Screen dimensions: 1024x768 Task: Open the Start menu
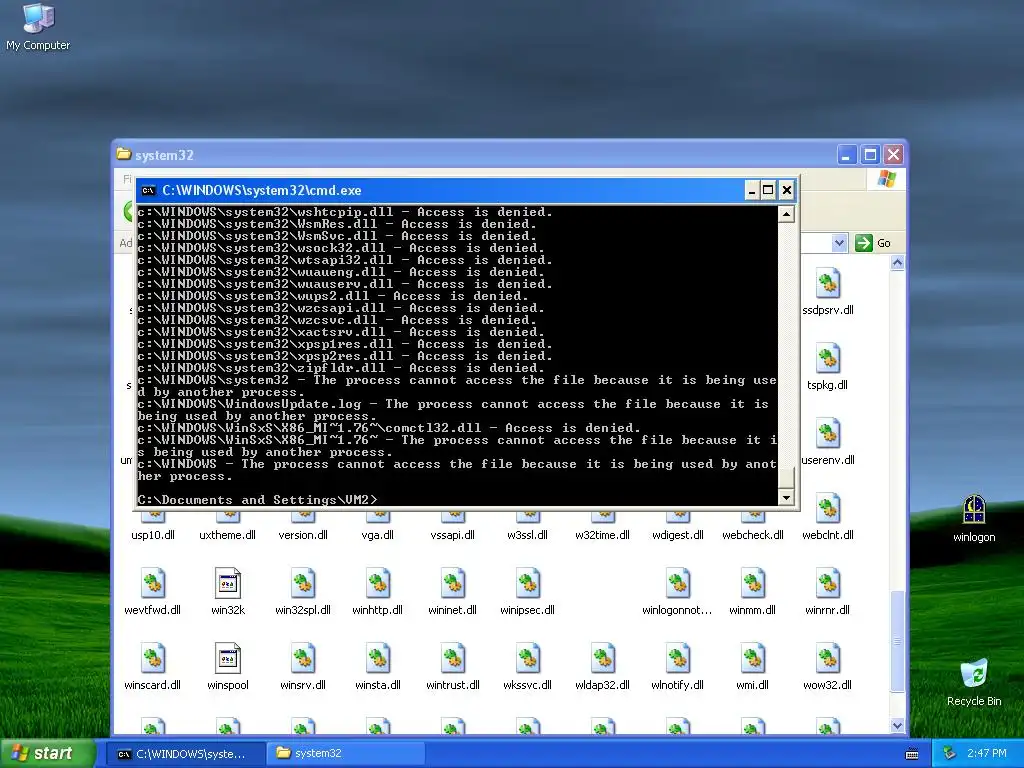click(x=48, y=753)
